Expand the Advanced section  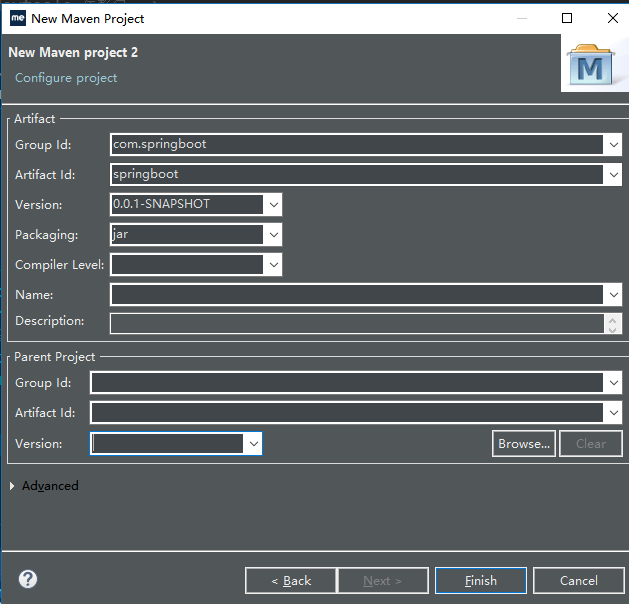(12, 486)
